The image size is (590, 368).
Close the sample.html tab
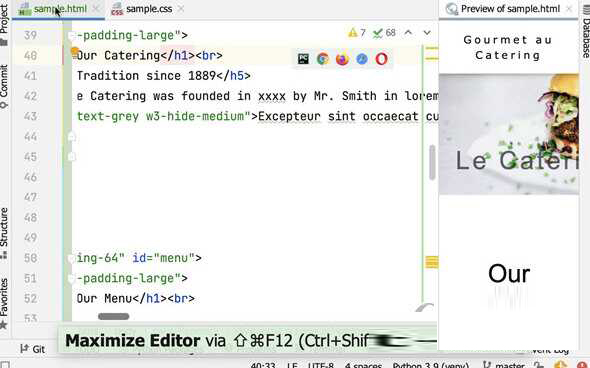point(96,9)
